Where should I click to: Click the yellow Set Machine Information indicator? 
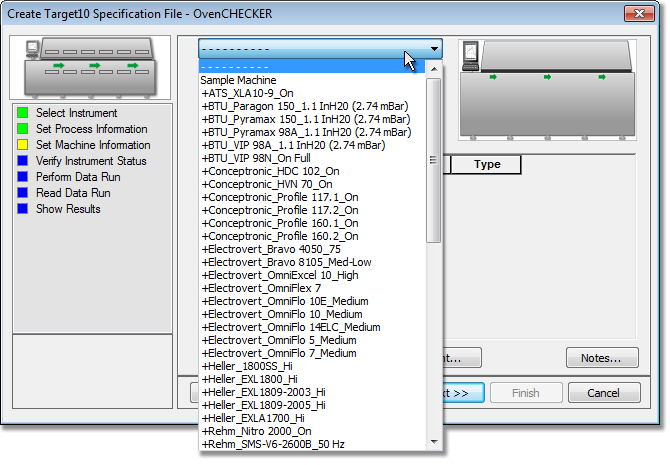point(23,145)
